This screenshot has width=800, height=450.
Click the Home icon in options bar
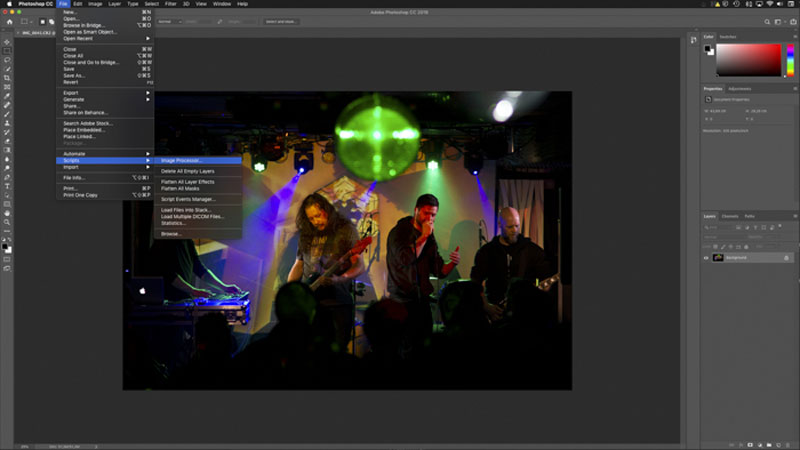[9, 22]
